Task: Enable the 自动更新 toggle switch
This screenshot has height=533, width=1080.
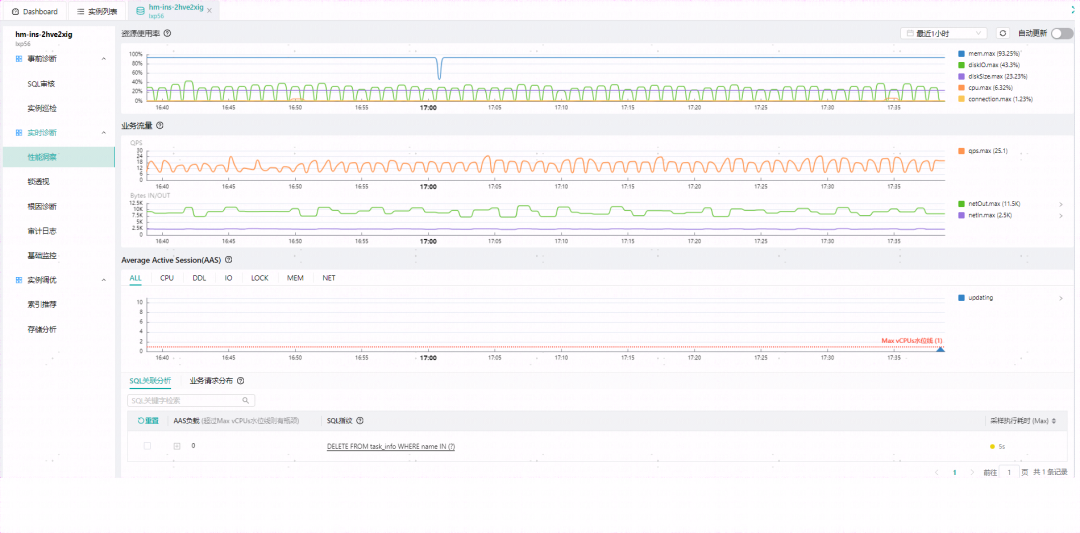Action: 1061,33
